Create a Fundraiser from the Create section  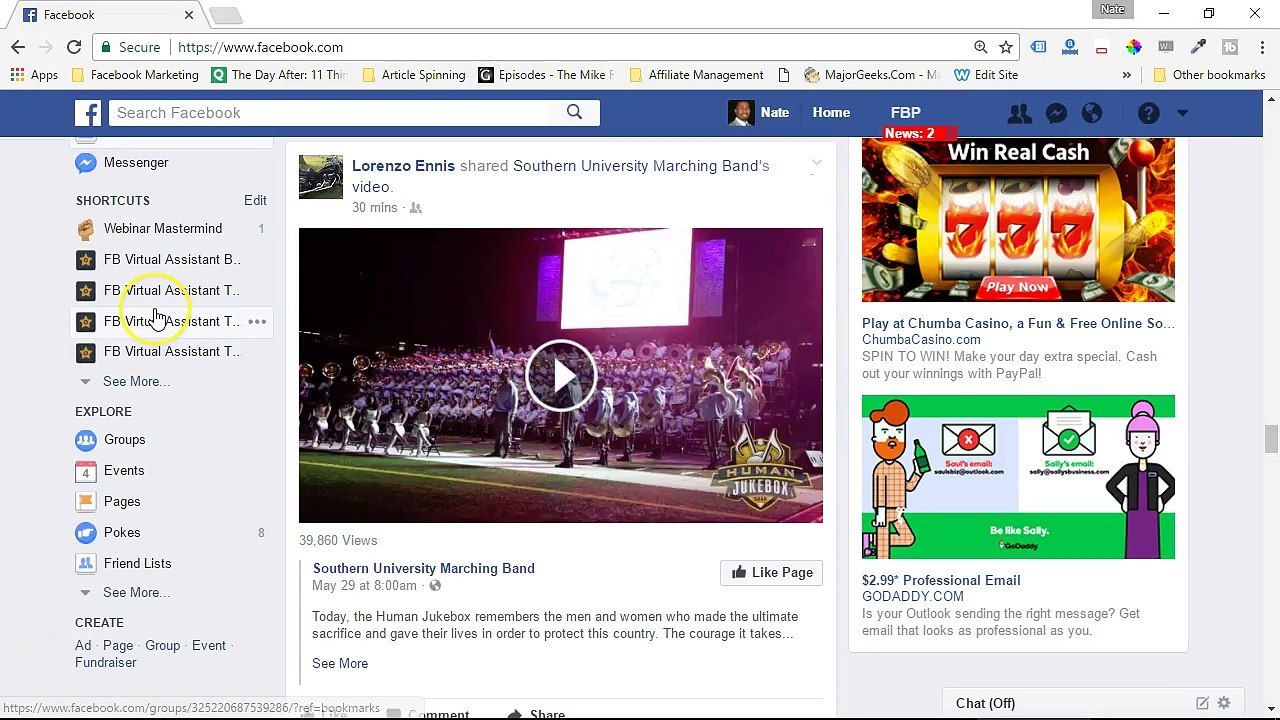point(106,663)
